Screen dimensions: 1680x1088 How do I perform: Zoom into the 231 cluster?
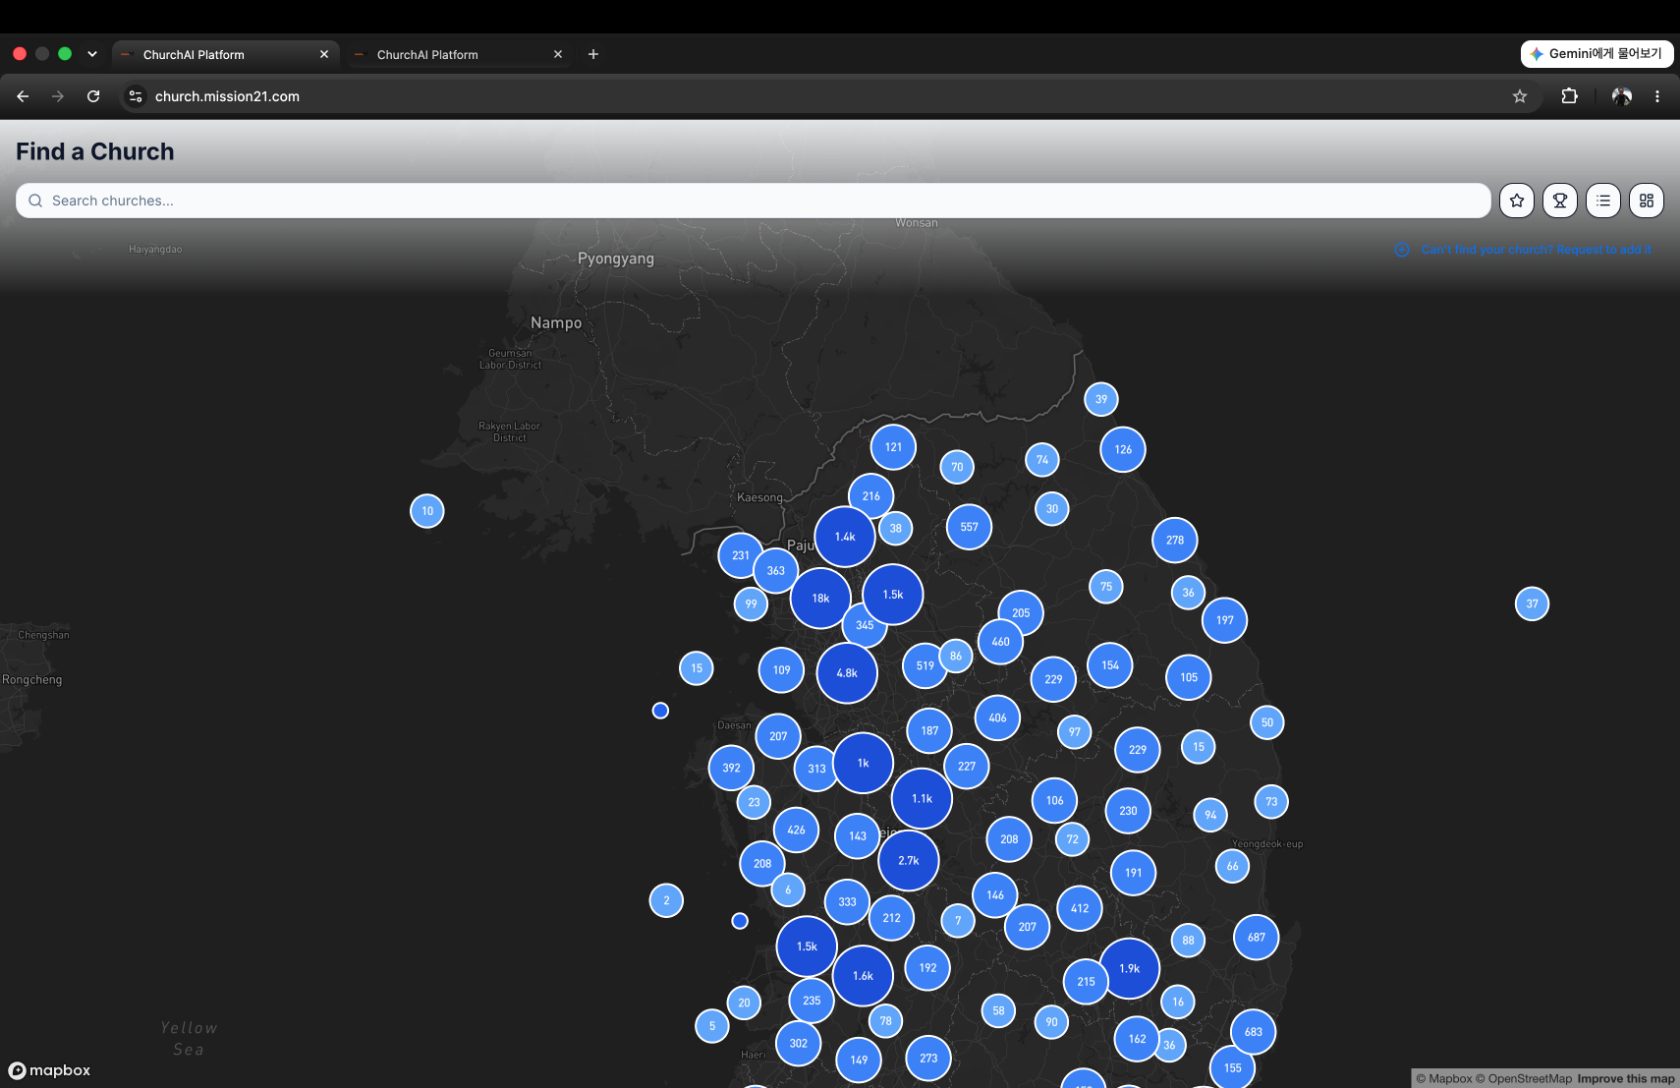coord(740,555)
